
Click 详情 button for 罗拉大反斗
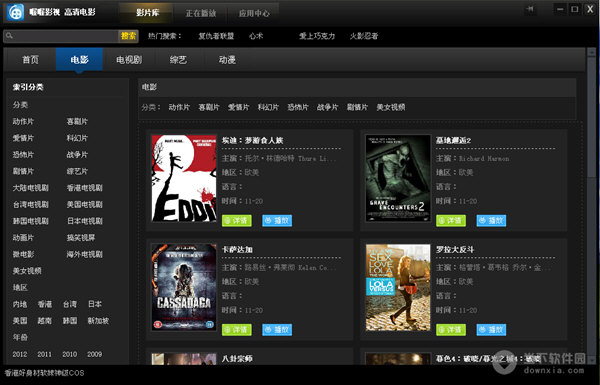click(x=451, y=330)
